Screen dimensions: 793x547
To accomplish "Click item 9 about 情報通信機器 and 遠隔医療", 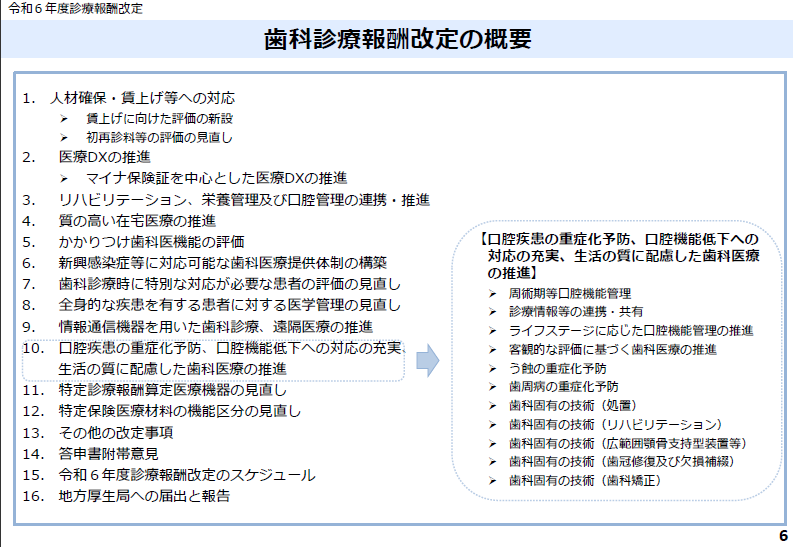I will tap(215, 326).
